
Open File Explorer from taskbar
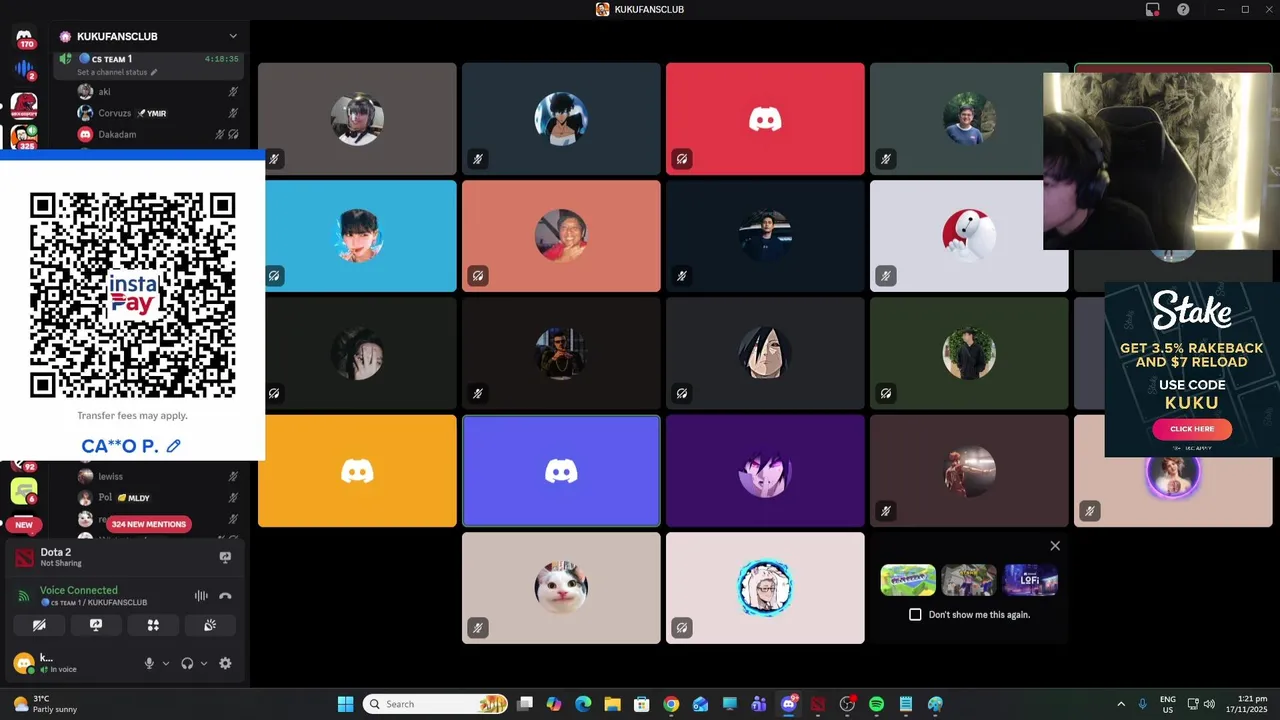point(612,704)
